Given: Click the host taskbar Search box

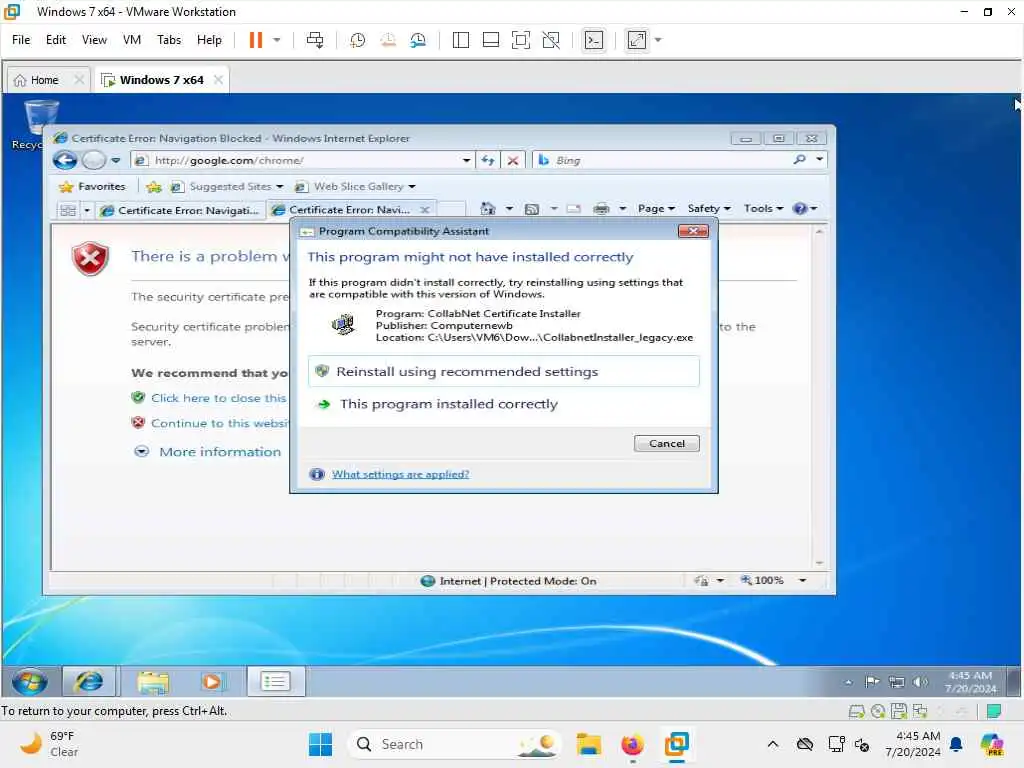Looking at the screenshot, I should pyautogui.click(x=455, y=744).
